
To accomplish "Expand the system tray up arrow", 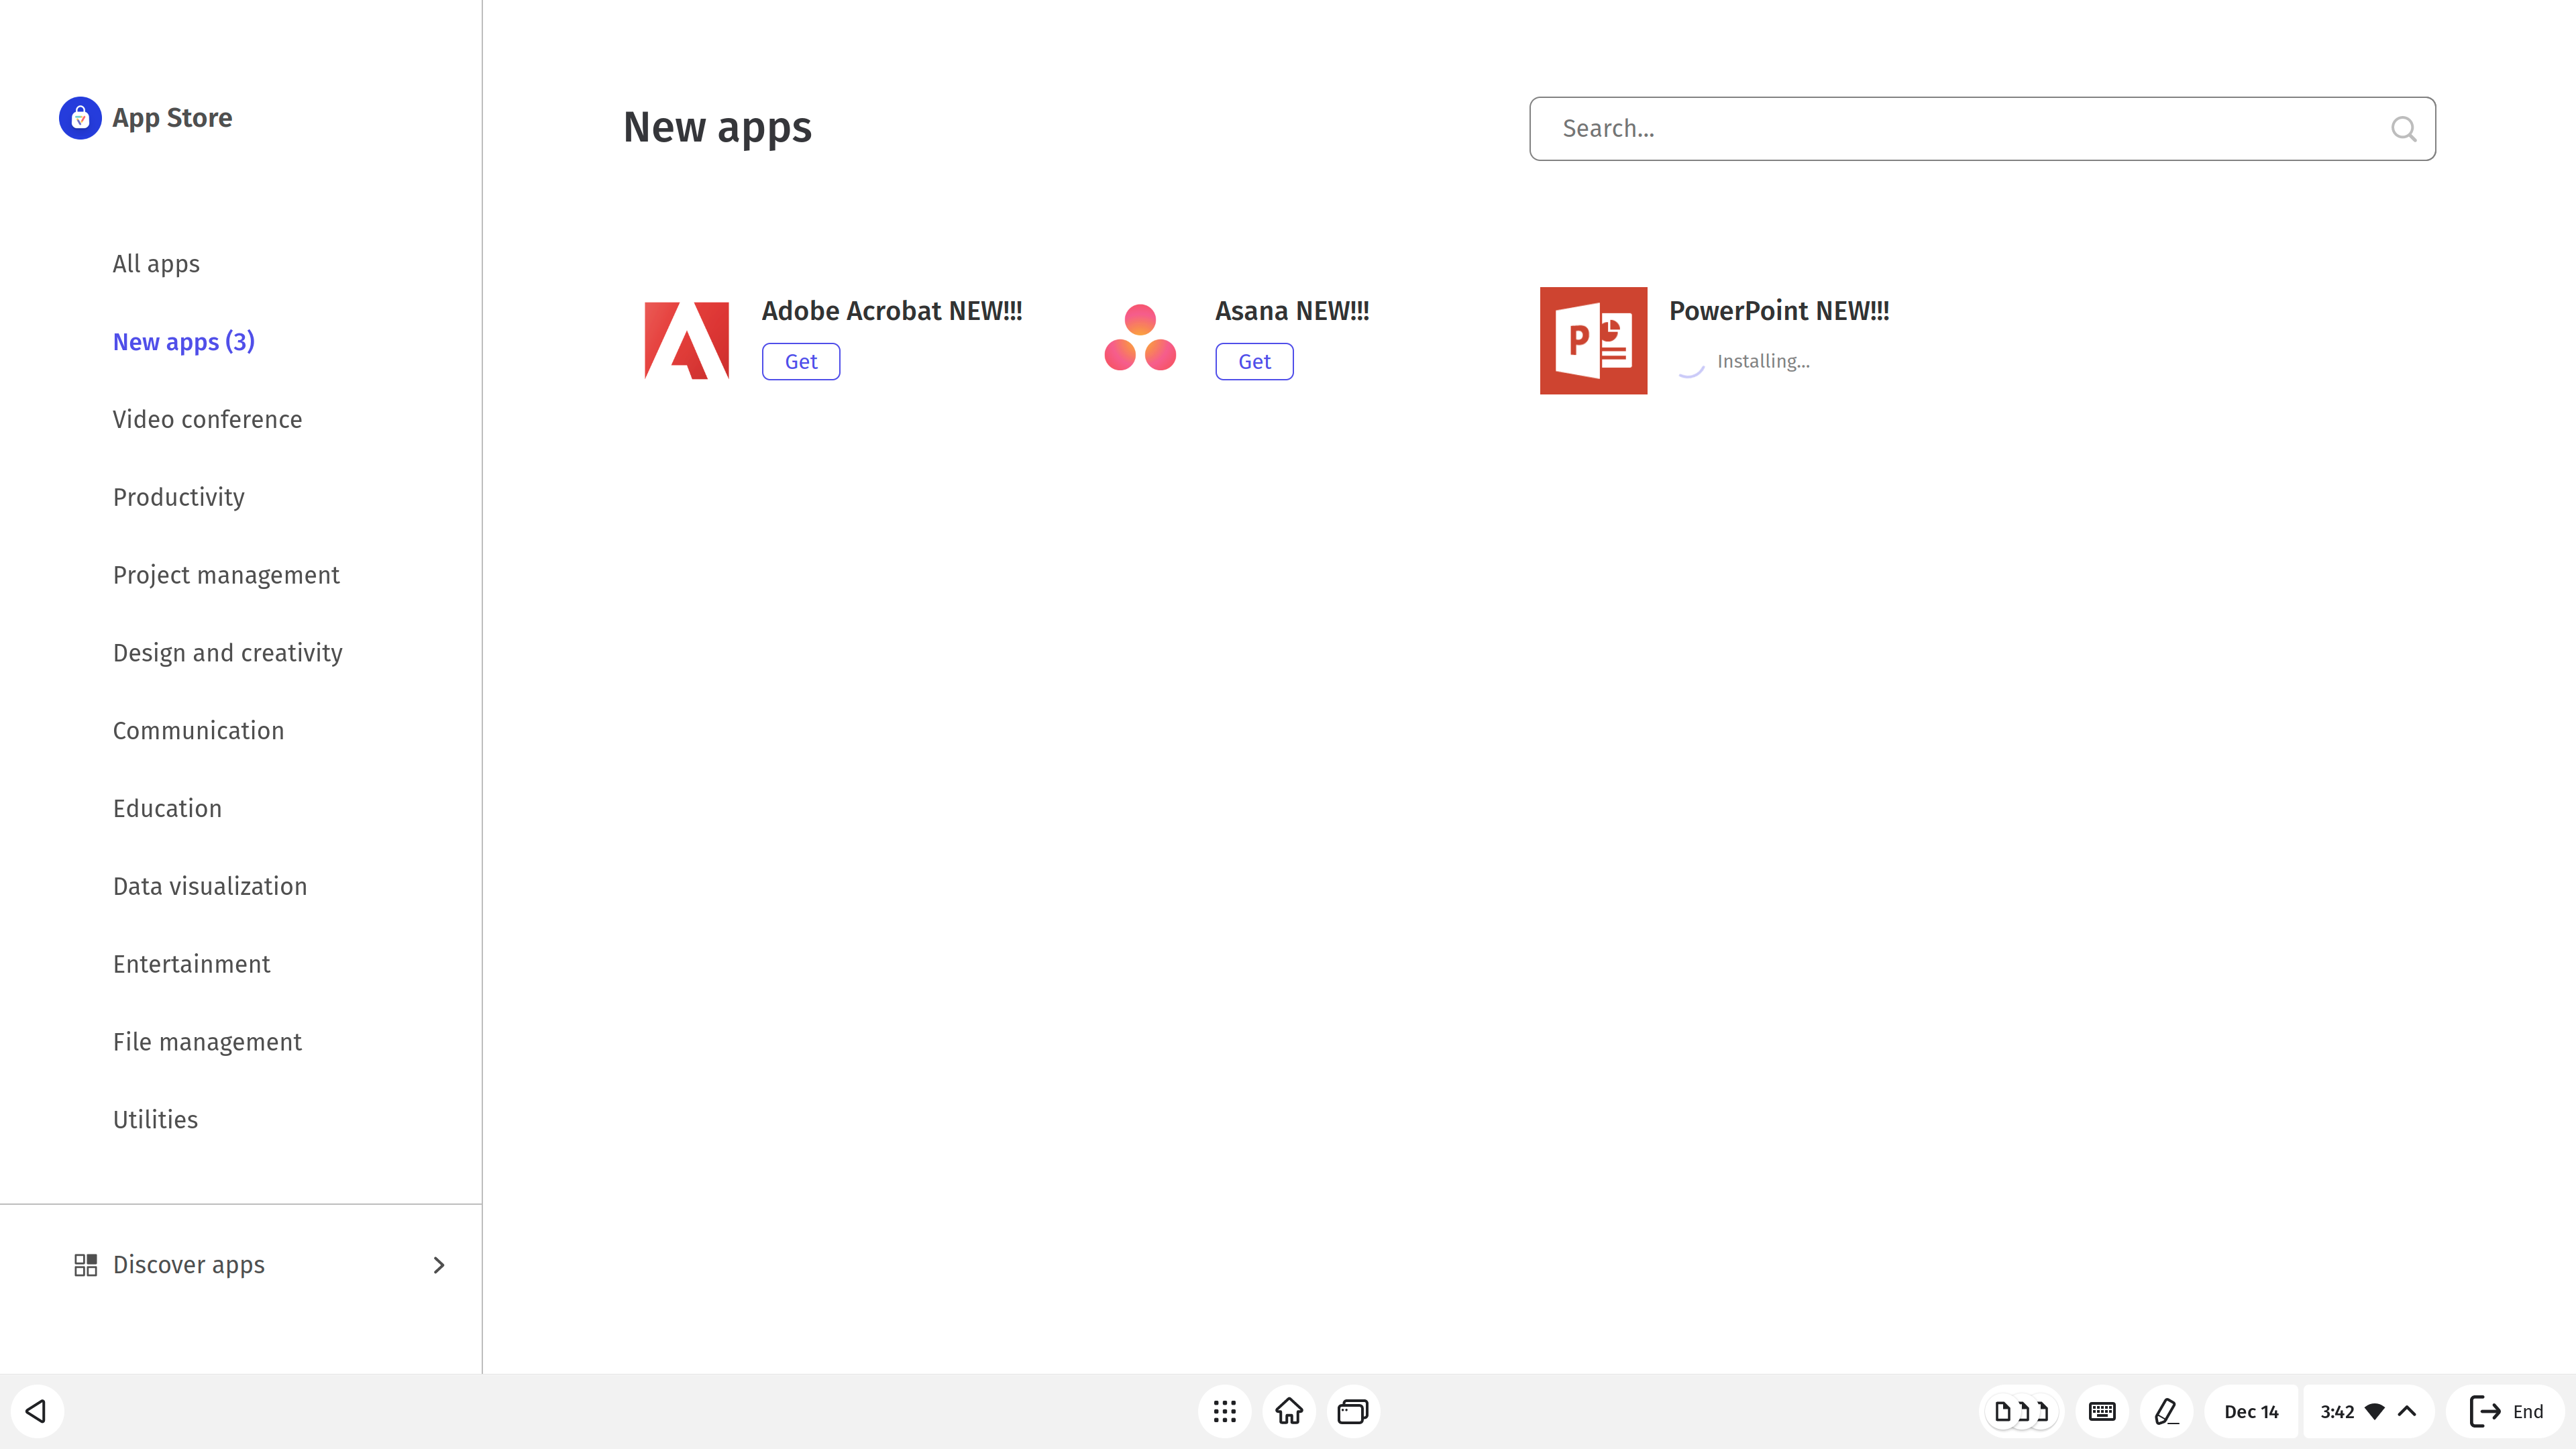I will pos(2407,1411).
